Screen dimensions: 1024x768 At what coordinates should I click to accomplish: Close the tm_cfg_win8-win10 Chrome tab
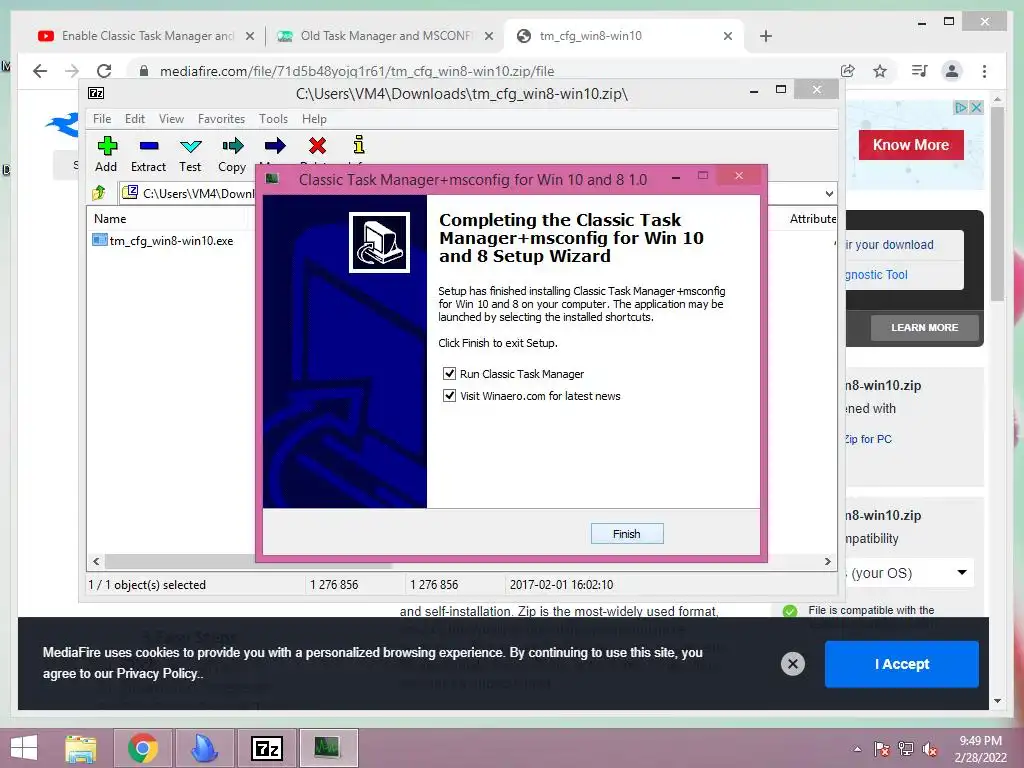pos(728,36)
